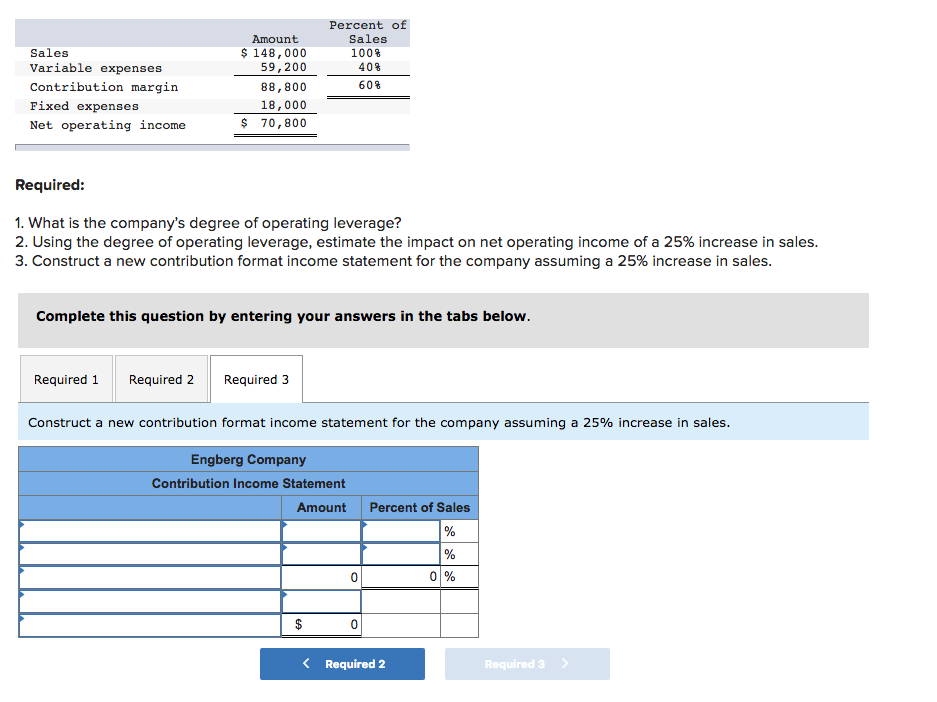The height and width of the screenshot is (702, 937).
Task: Click the Engberg Company title row
Action: coord(249,459)
